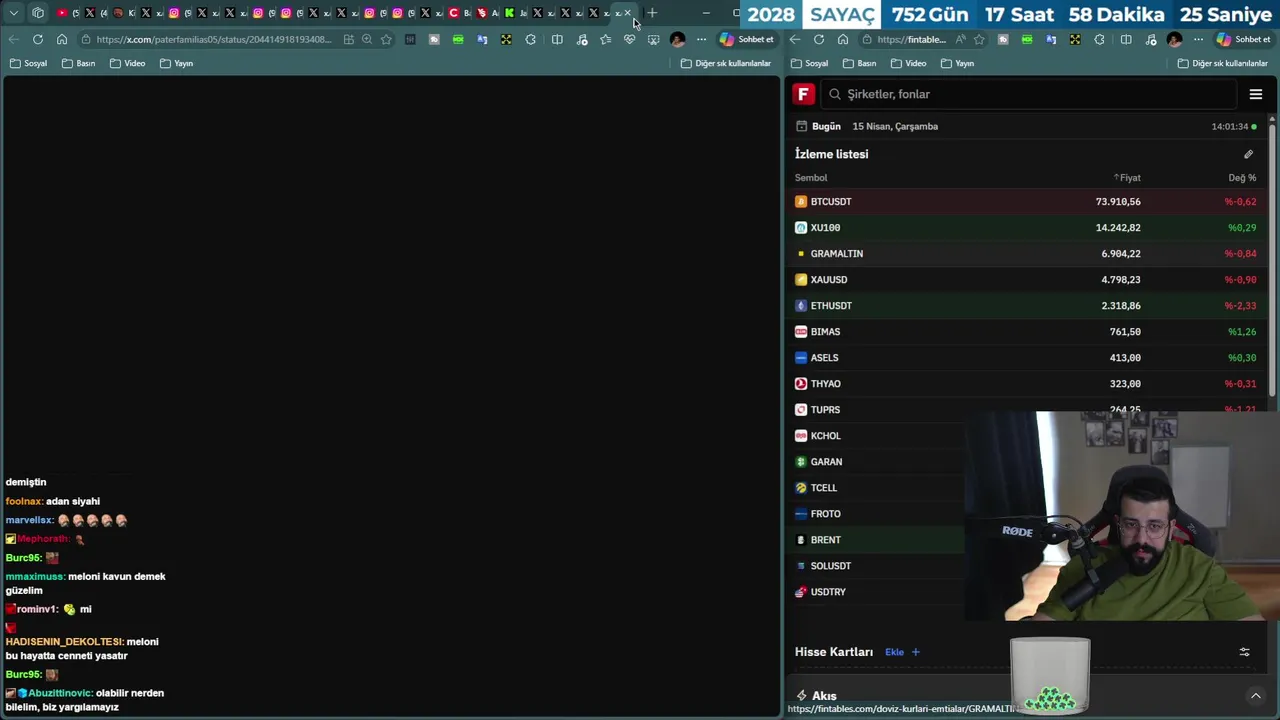1280x720 pixels.
Task: Open the Fintables hamburger menu
Action: [1256, 94]
